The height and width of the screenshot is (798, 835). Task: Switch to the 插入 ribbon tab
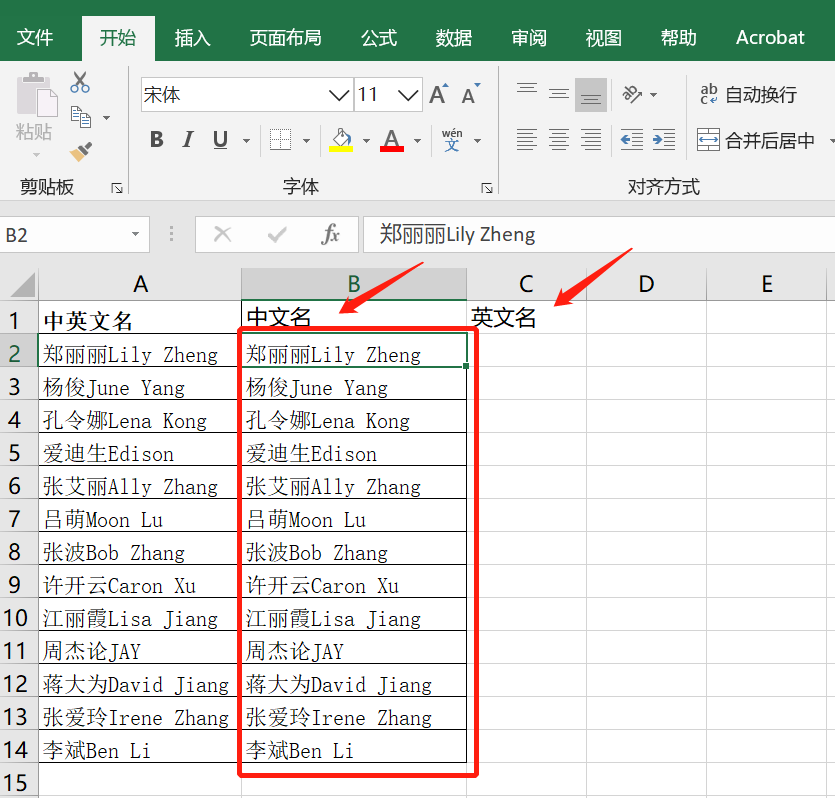[192, 37]
